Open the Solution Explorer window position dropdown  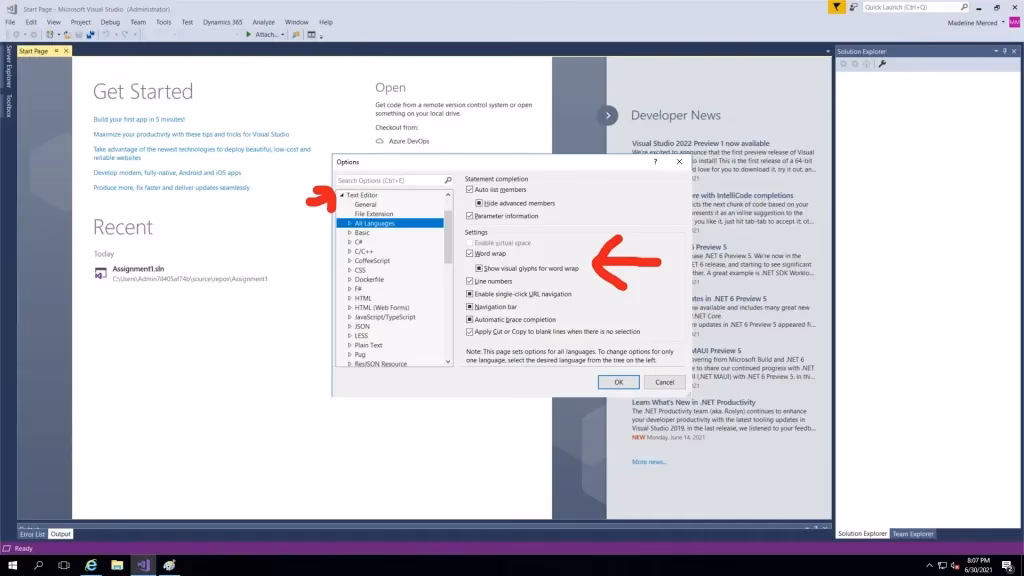(996, 51)
